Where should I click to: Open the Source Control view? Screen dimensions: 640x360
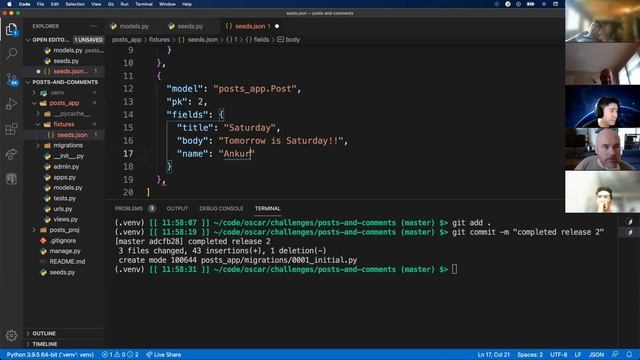pyautogui.click(x=11, y=79)
